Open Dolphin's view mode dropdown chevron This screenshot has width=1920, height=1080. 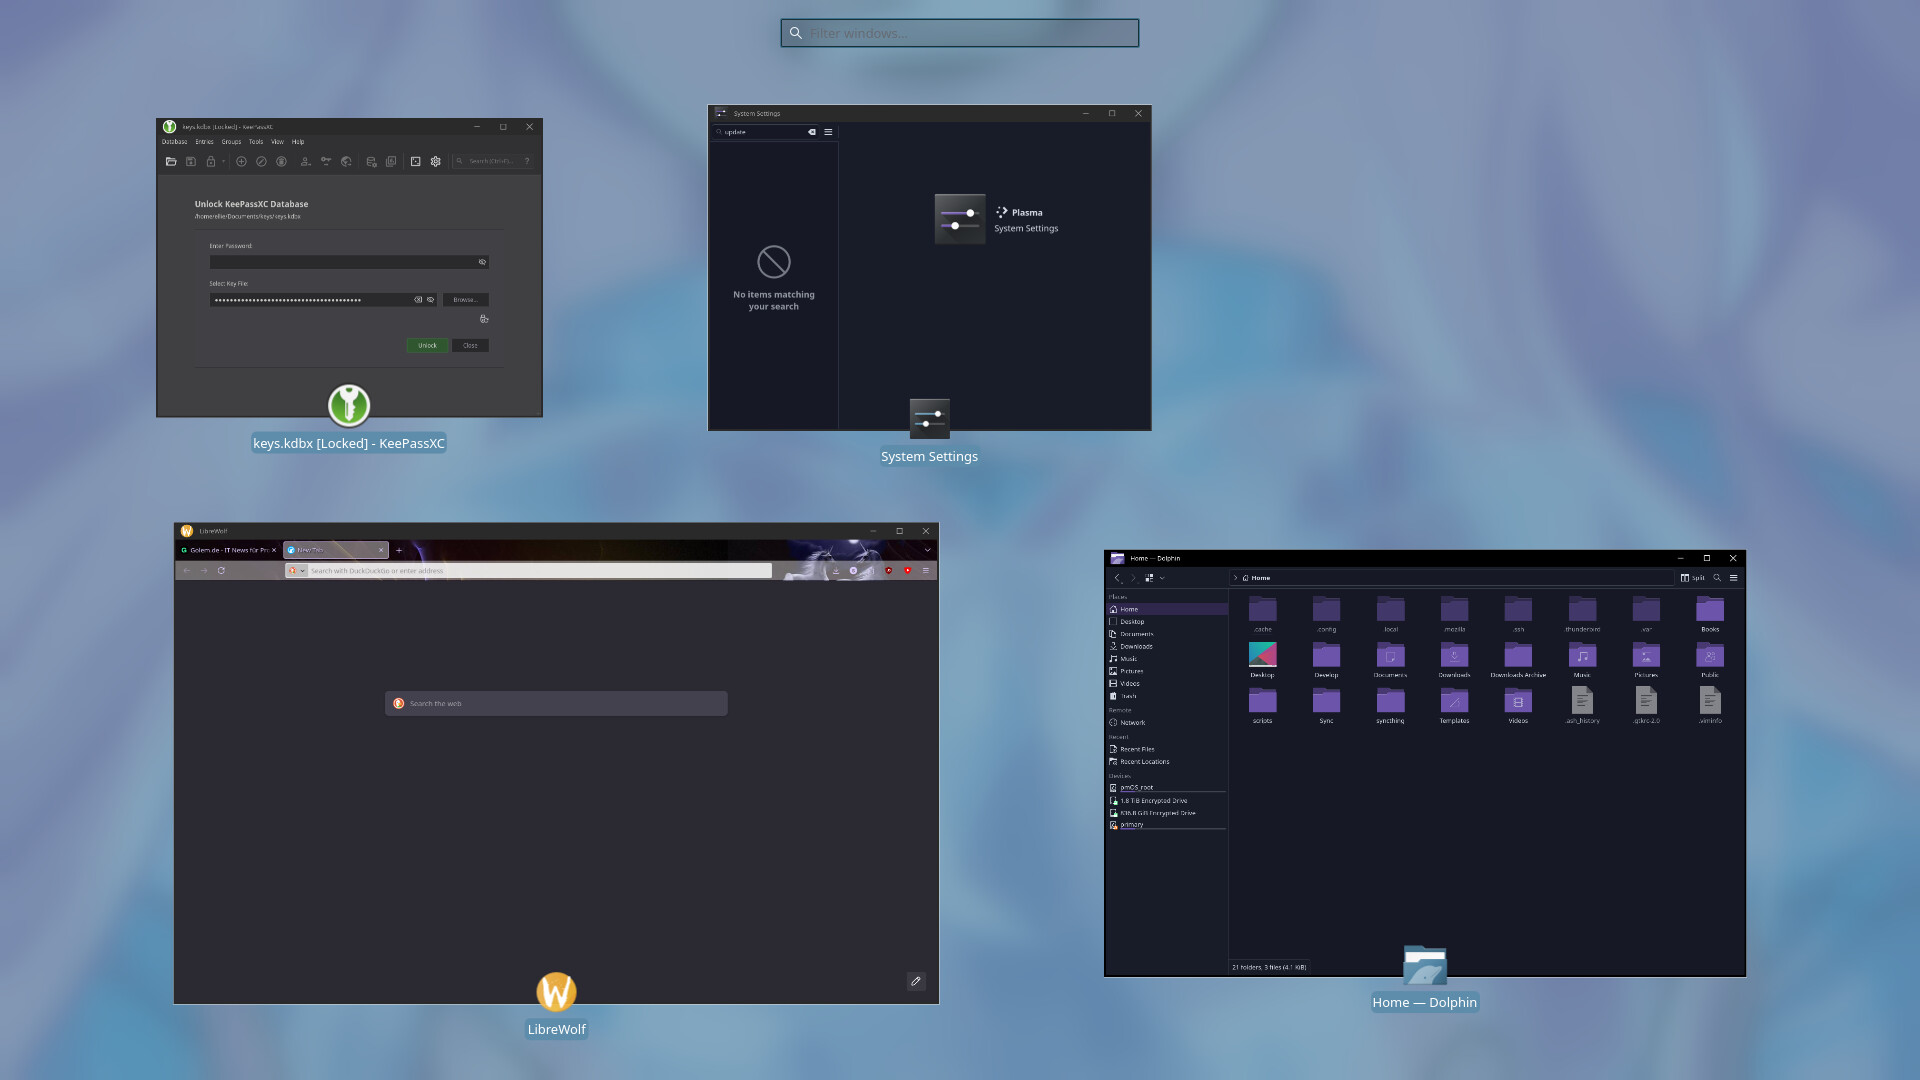(x=1162, y=578)
